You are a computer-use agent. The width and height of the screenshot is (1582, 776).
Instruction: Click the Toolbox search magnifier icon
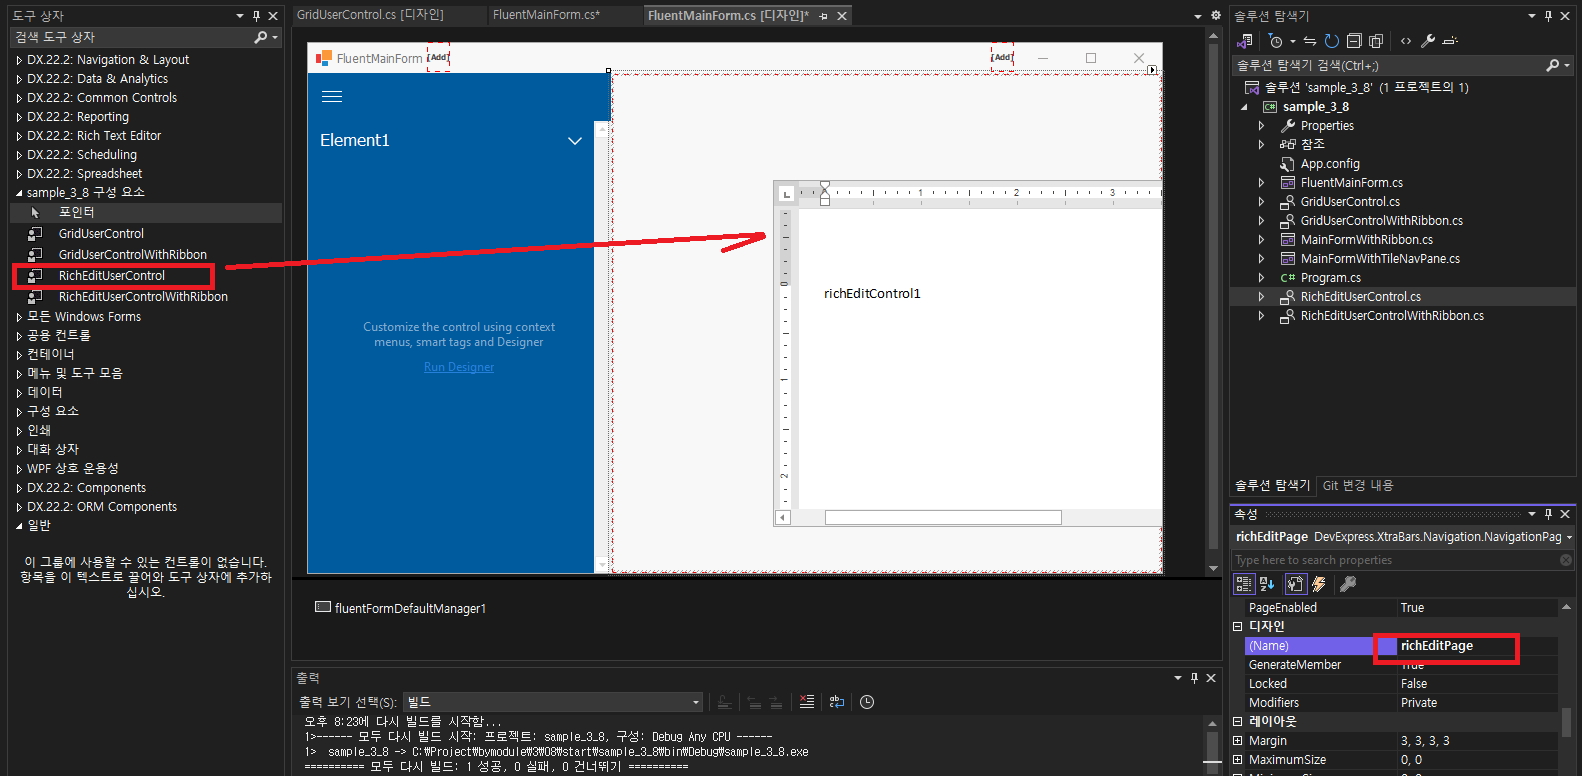point(261,37)
